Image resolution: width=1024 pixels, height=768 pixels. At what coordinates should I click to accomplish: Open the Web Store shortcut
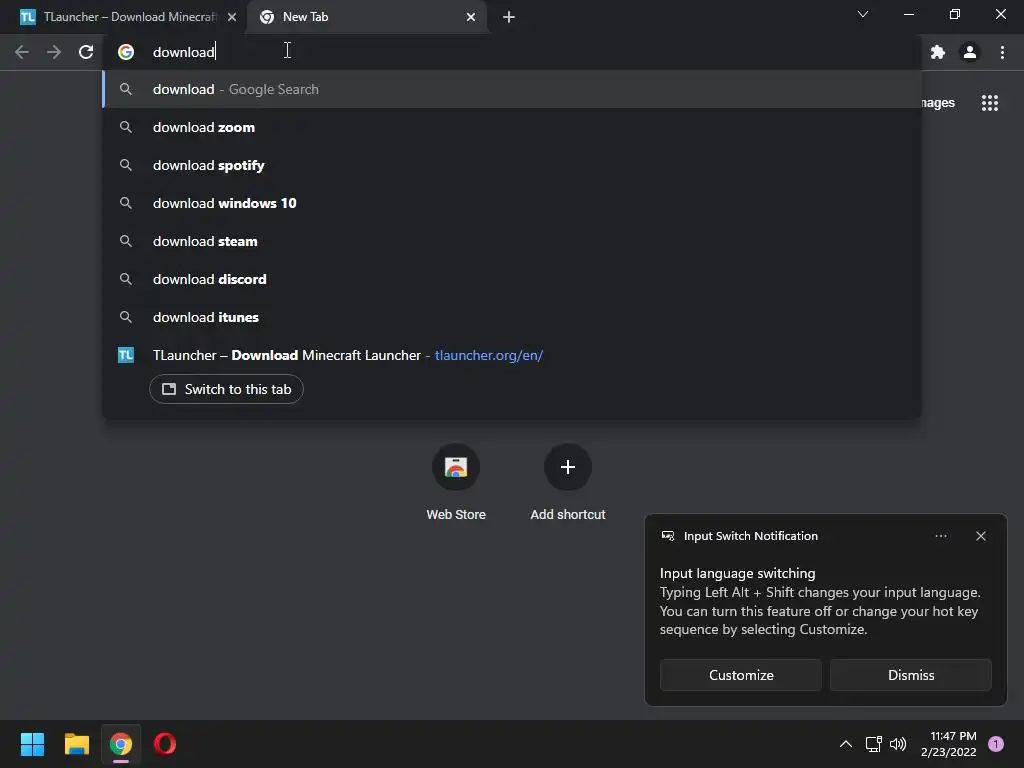tap(456, 482)
